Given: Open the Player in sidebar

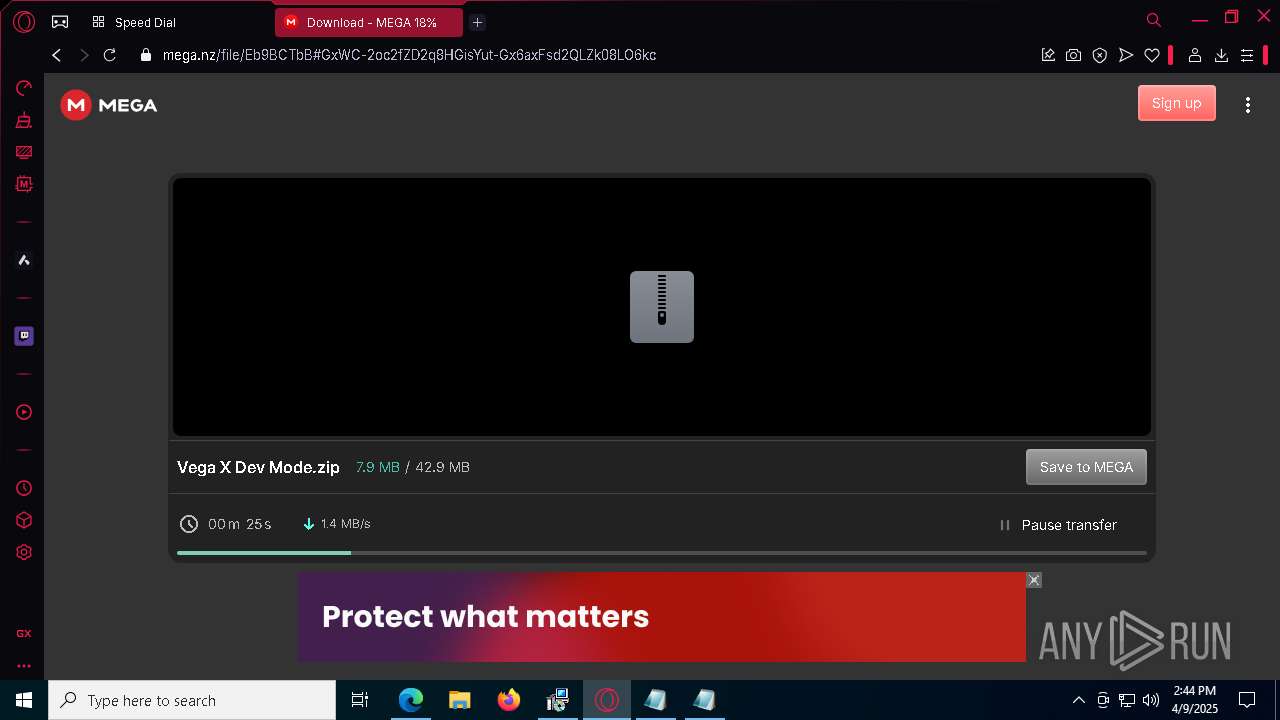Looking at the screenshot, I should 24,412.
